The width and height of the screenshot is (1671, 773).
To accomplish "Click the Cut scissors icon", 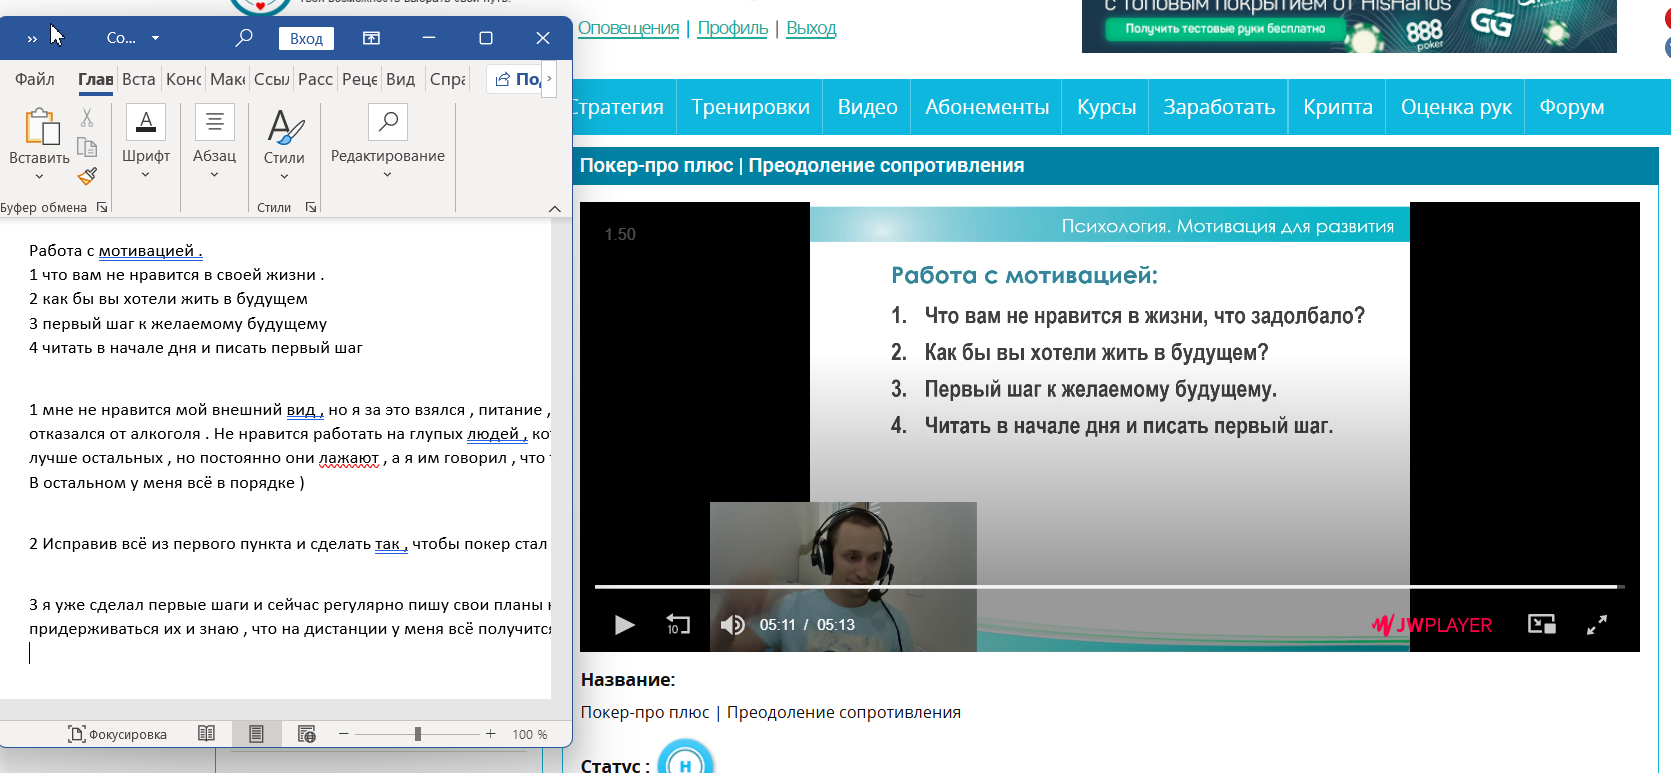I will (x=87, y=118).
